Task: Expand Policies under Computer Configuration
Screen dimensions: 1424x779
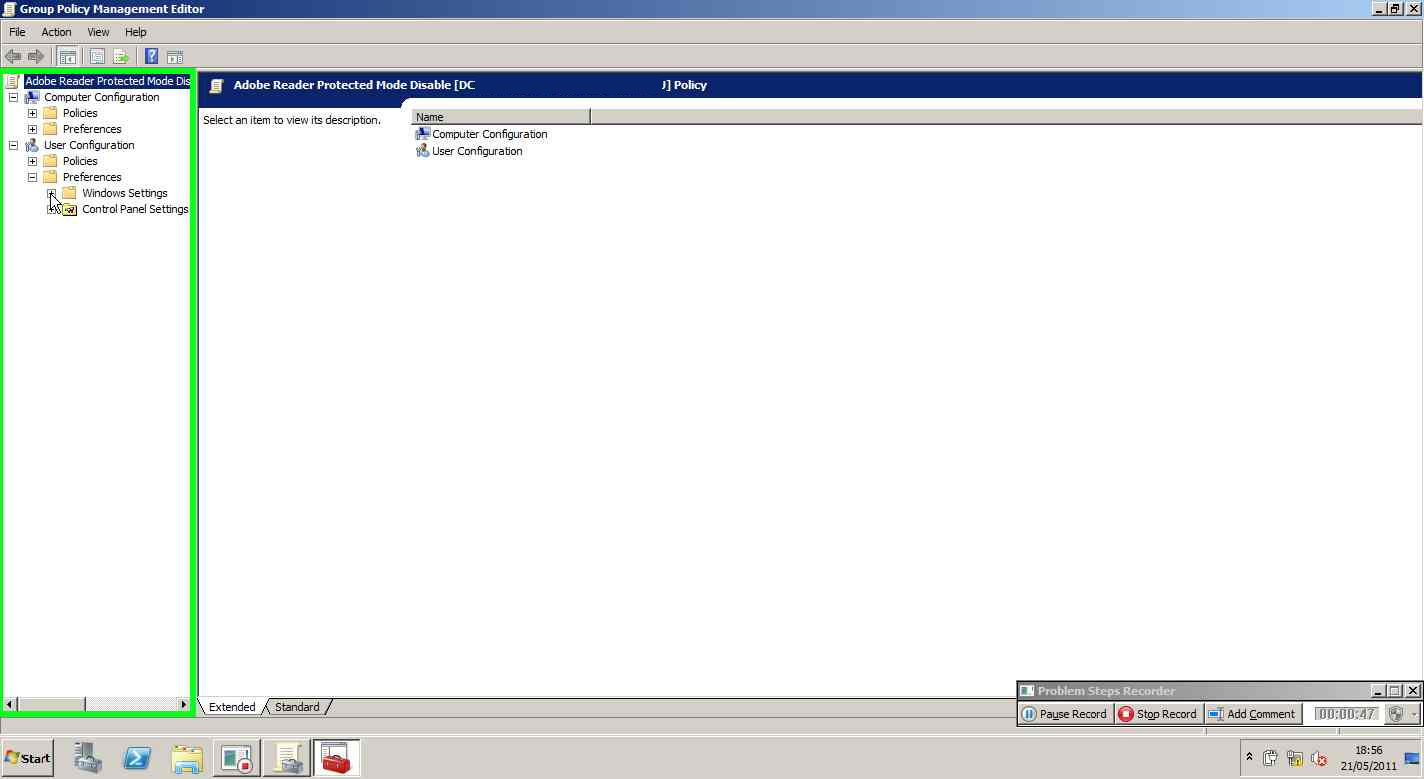Action: [x=32, y=113]
